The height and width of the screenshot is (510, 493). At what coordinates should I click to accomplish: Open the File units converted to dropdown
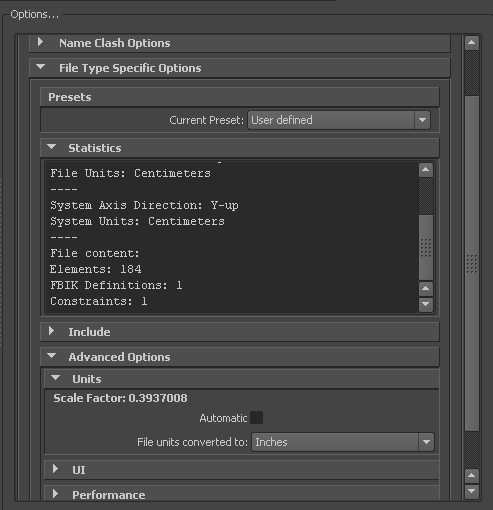pyautogui.click(x=343, y=442)
